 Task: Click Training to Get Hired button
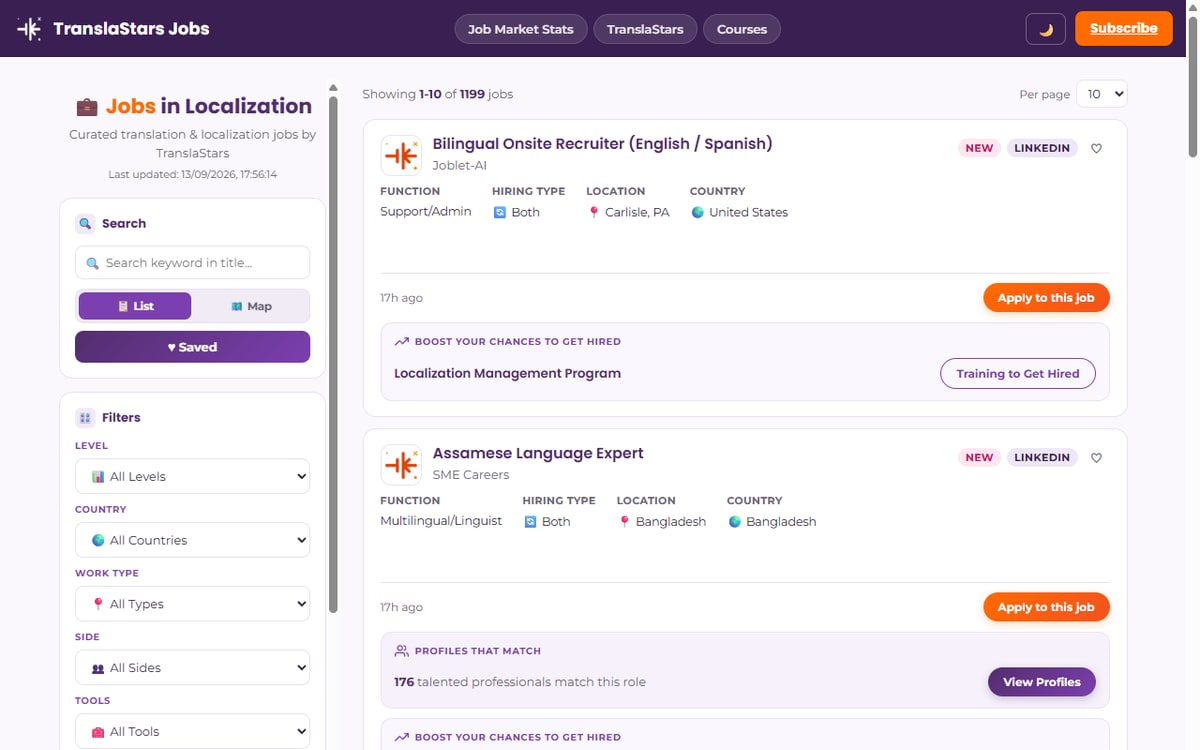(x=1018, y=373)
